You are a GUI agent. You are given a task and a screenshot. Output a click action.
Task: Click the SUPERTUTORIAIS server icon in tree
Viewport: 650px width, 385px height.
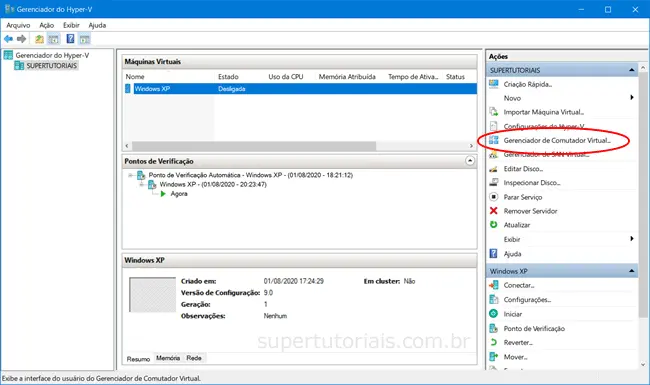pyautogui.click(x=19, y=65)
